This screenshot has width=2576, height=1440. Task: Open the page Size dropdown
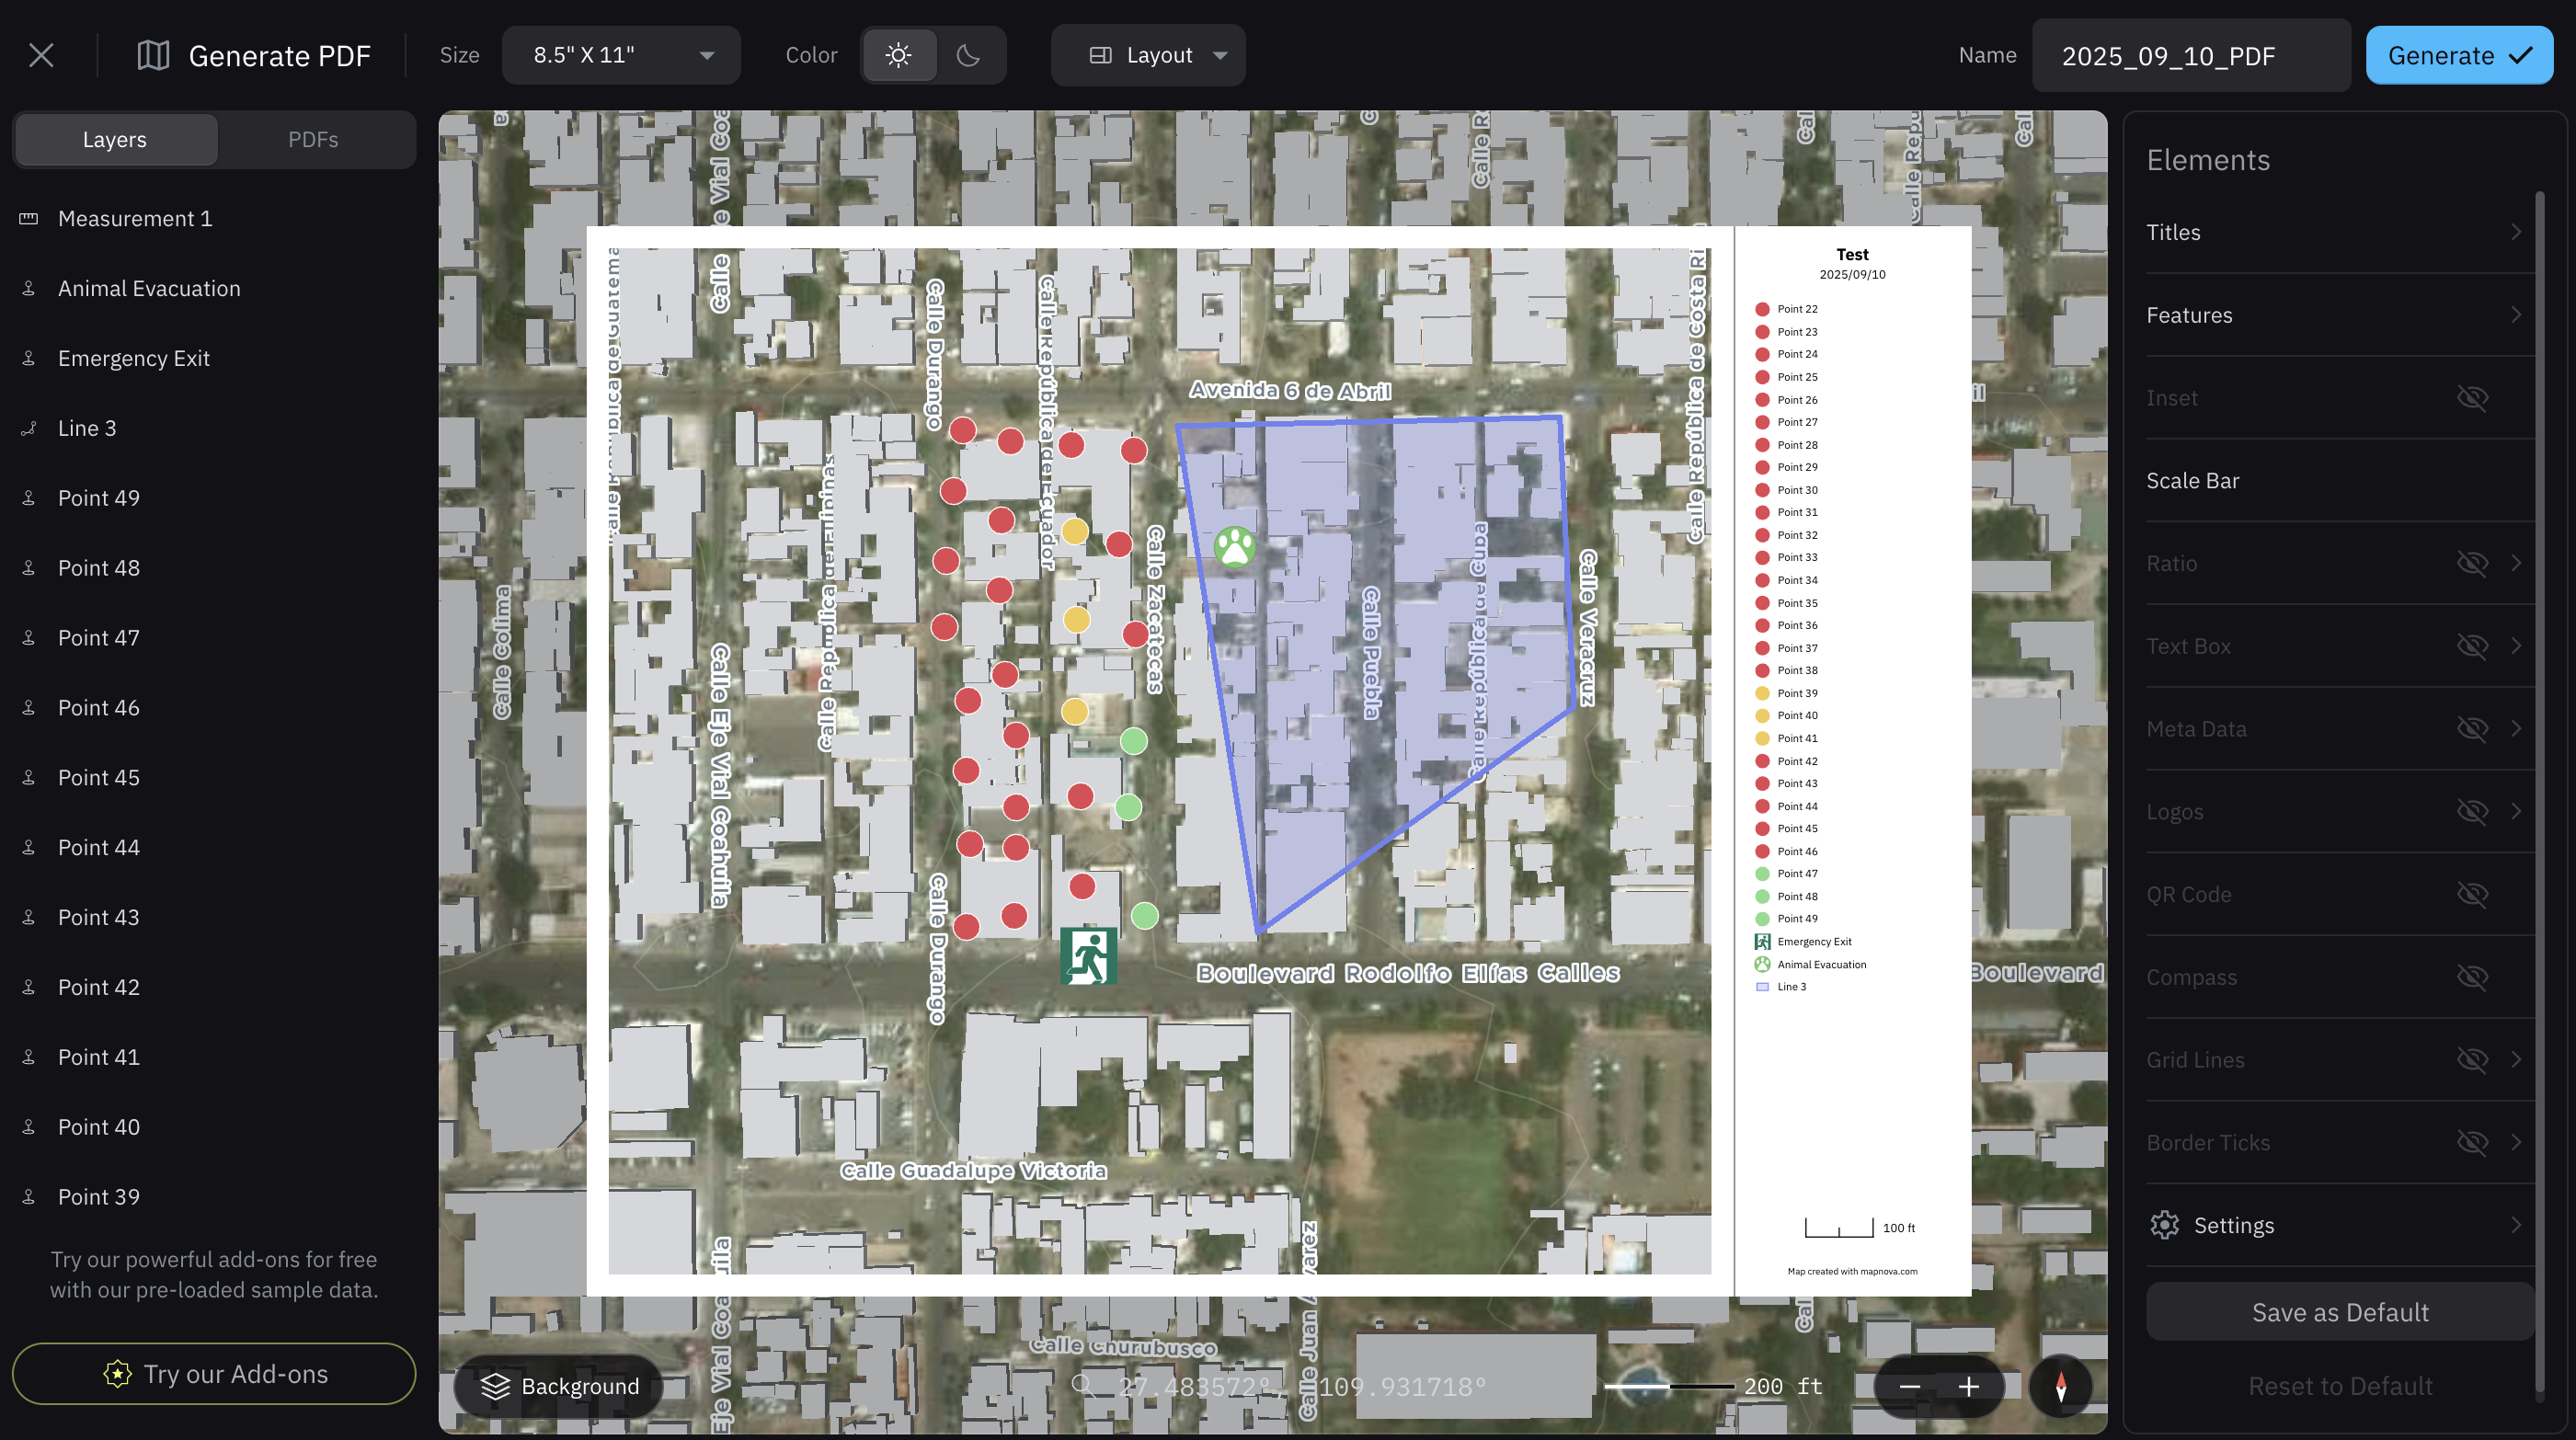(x=621, y=55)
